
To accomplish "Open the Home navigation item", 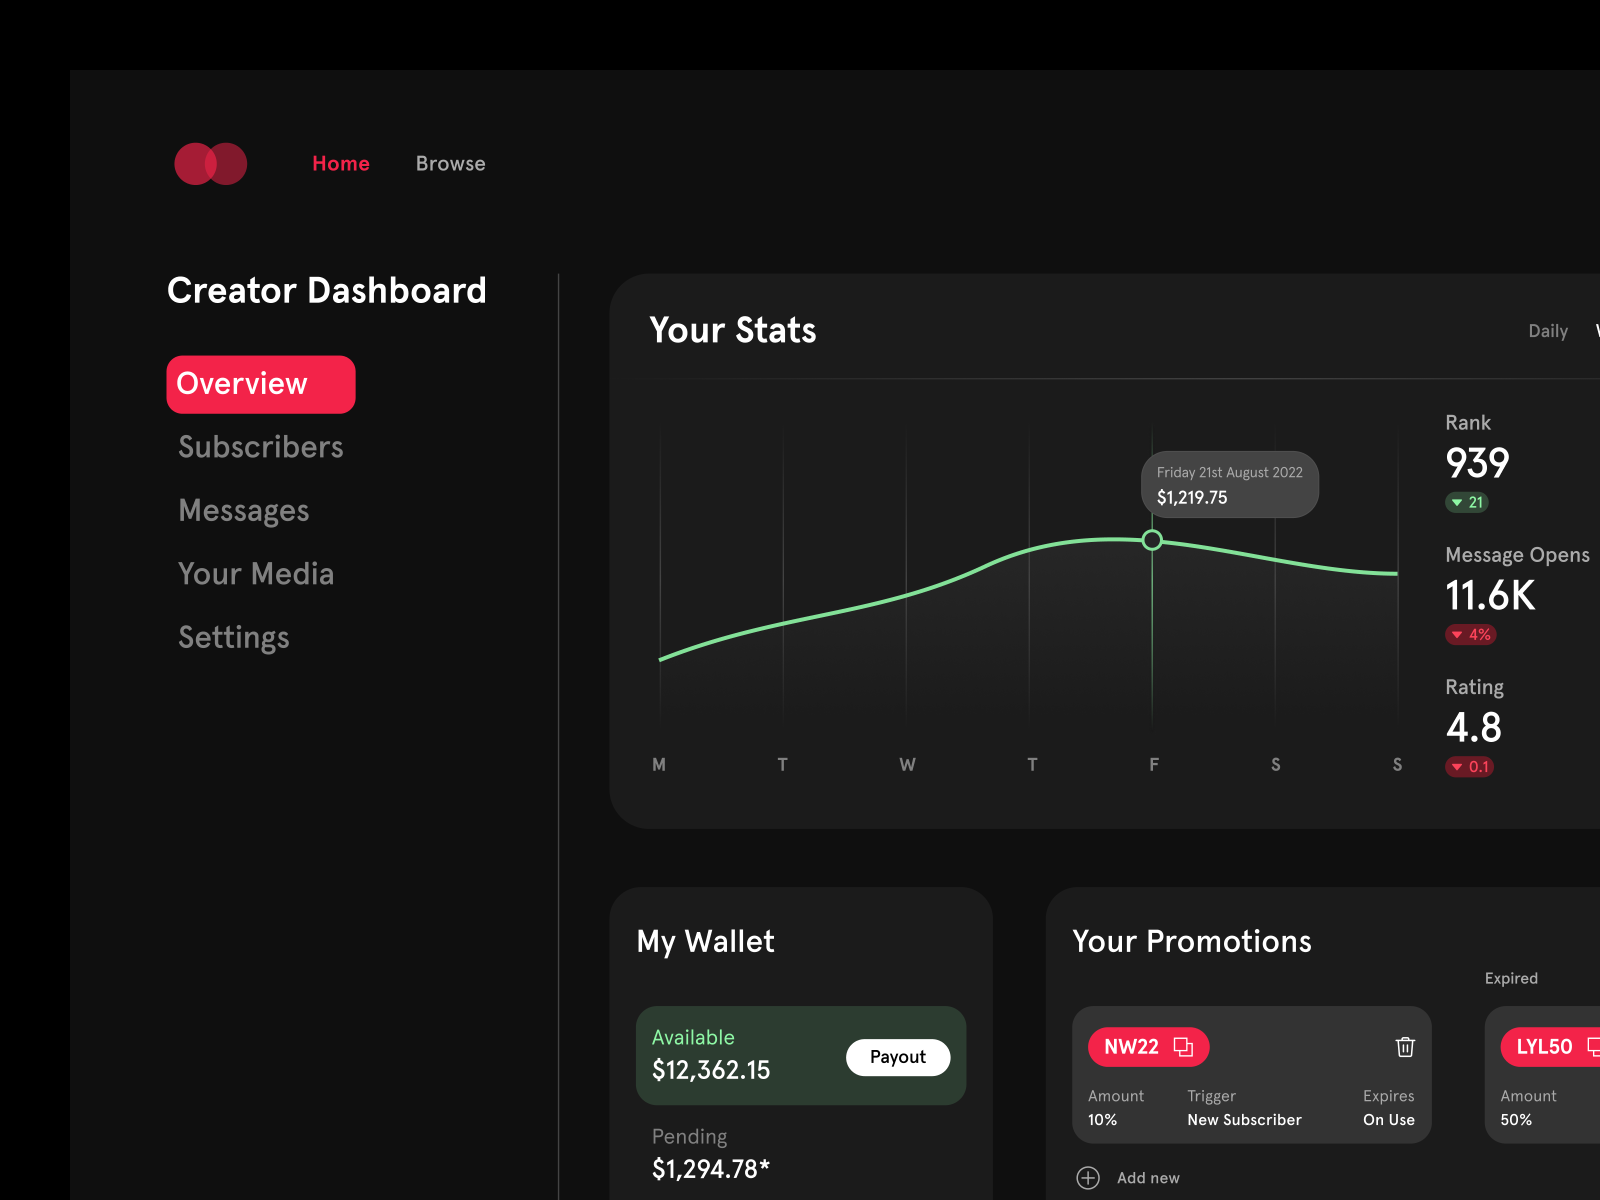I will click(340, 163).
